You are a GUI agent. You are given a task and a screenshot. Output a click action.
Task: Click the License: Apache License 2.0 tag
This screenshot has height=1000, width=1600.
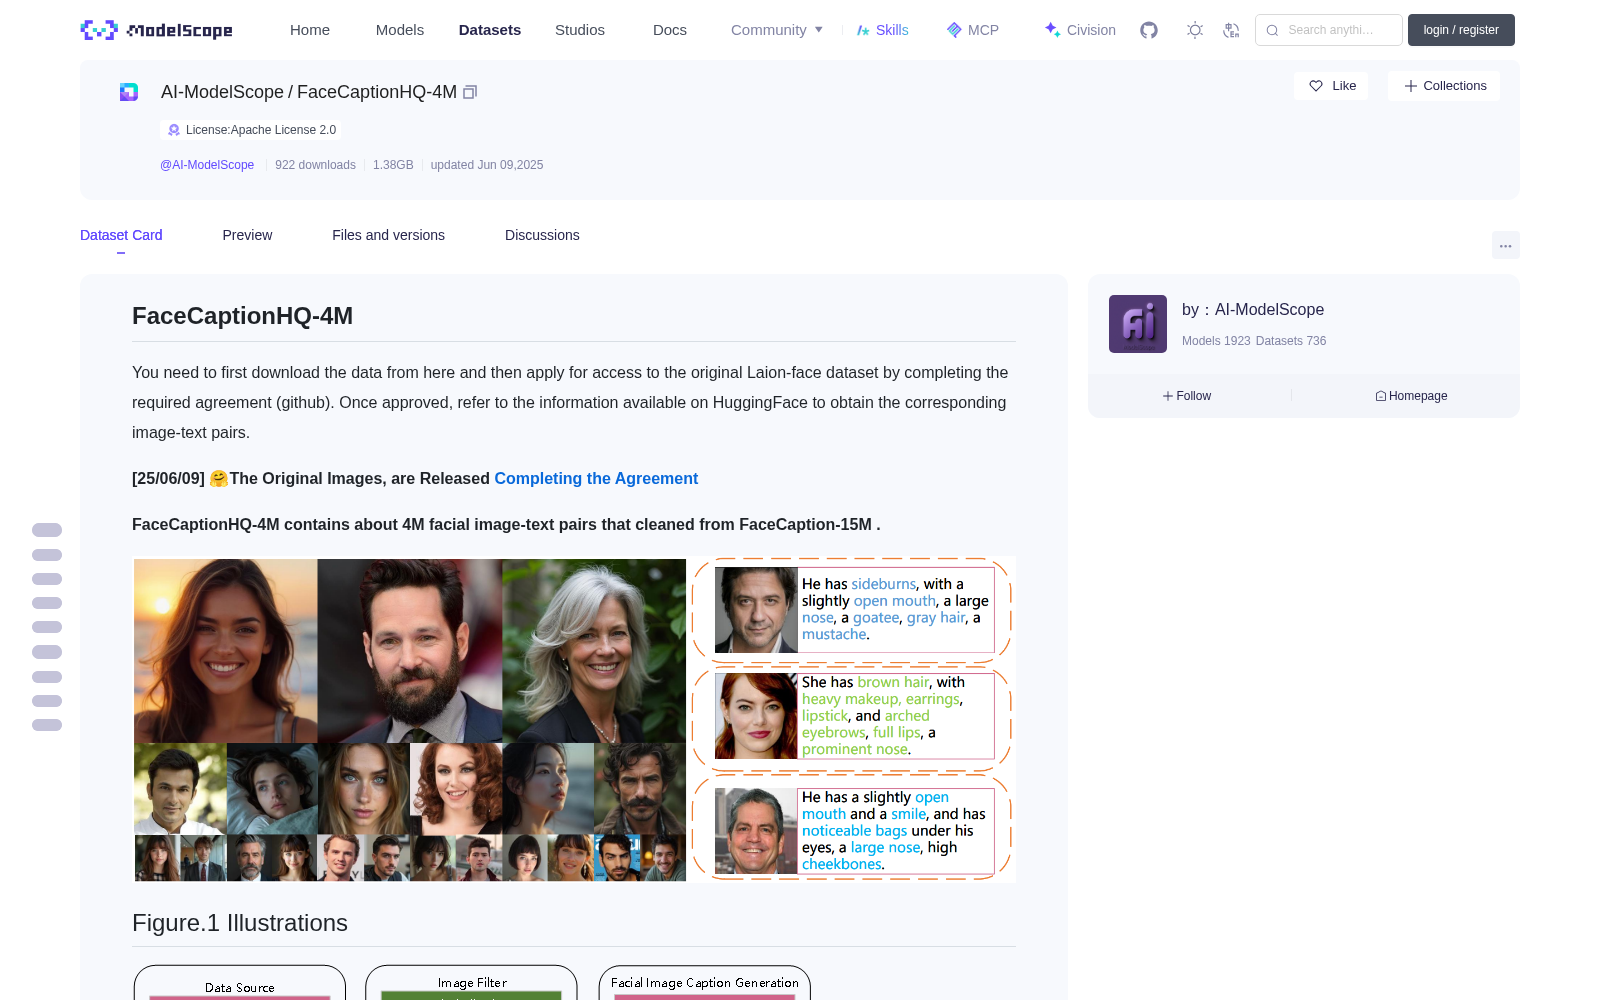(250, 130)
